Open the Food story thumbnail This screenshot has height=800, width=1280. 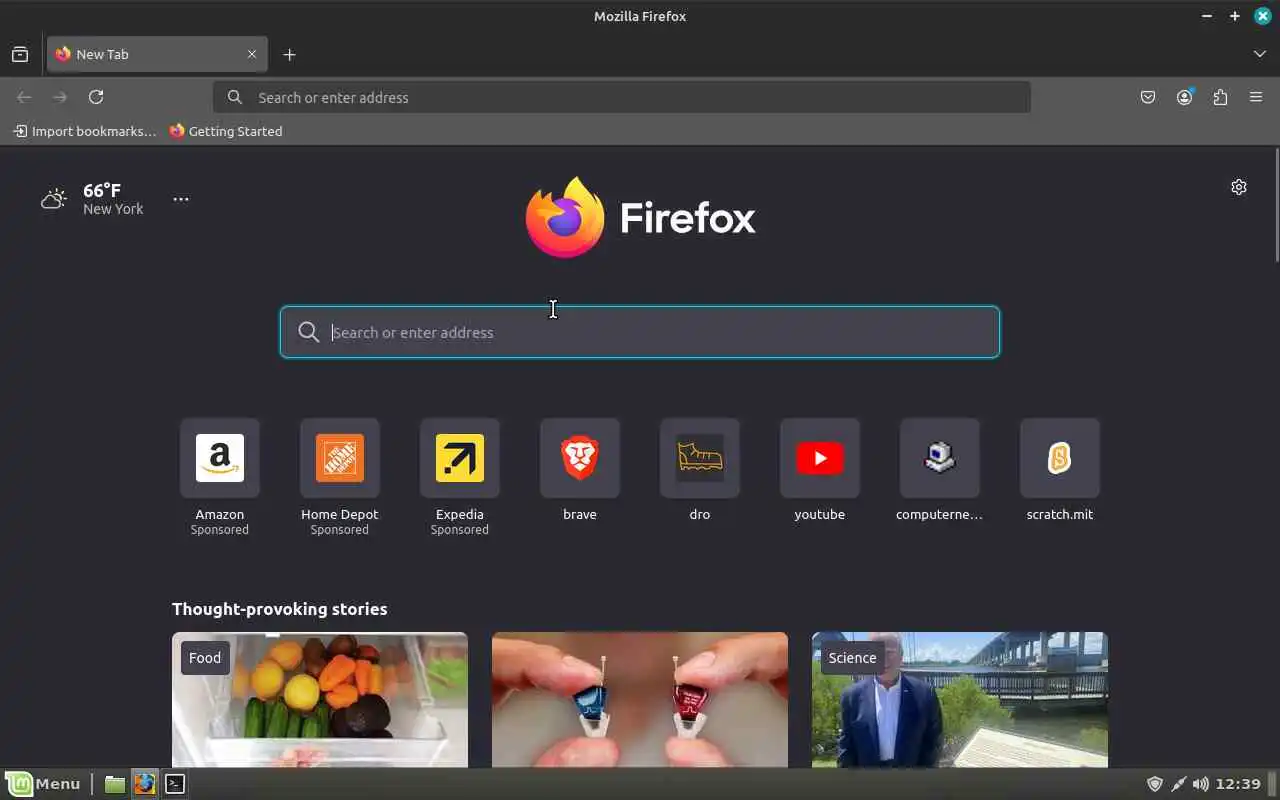[320, 700]
